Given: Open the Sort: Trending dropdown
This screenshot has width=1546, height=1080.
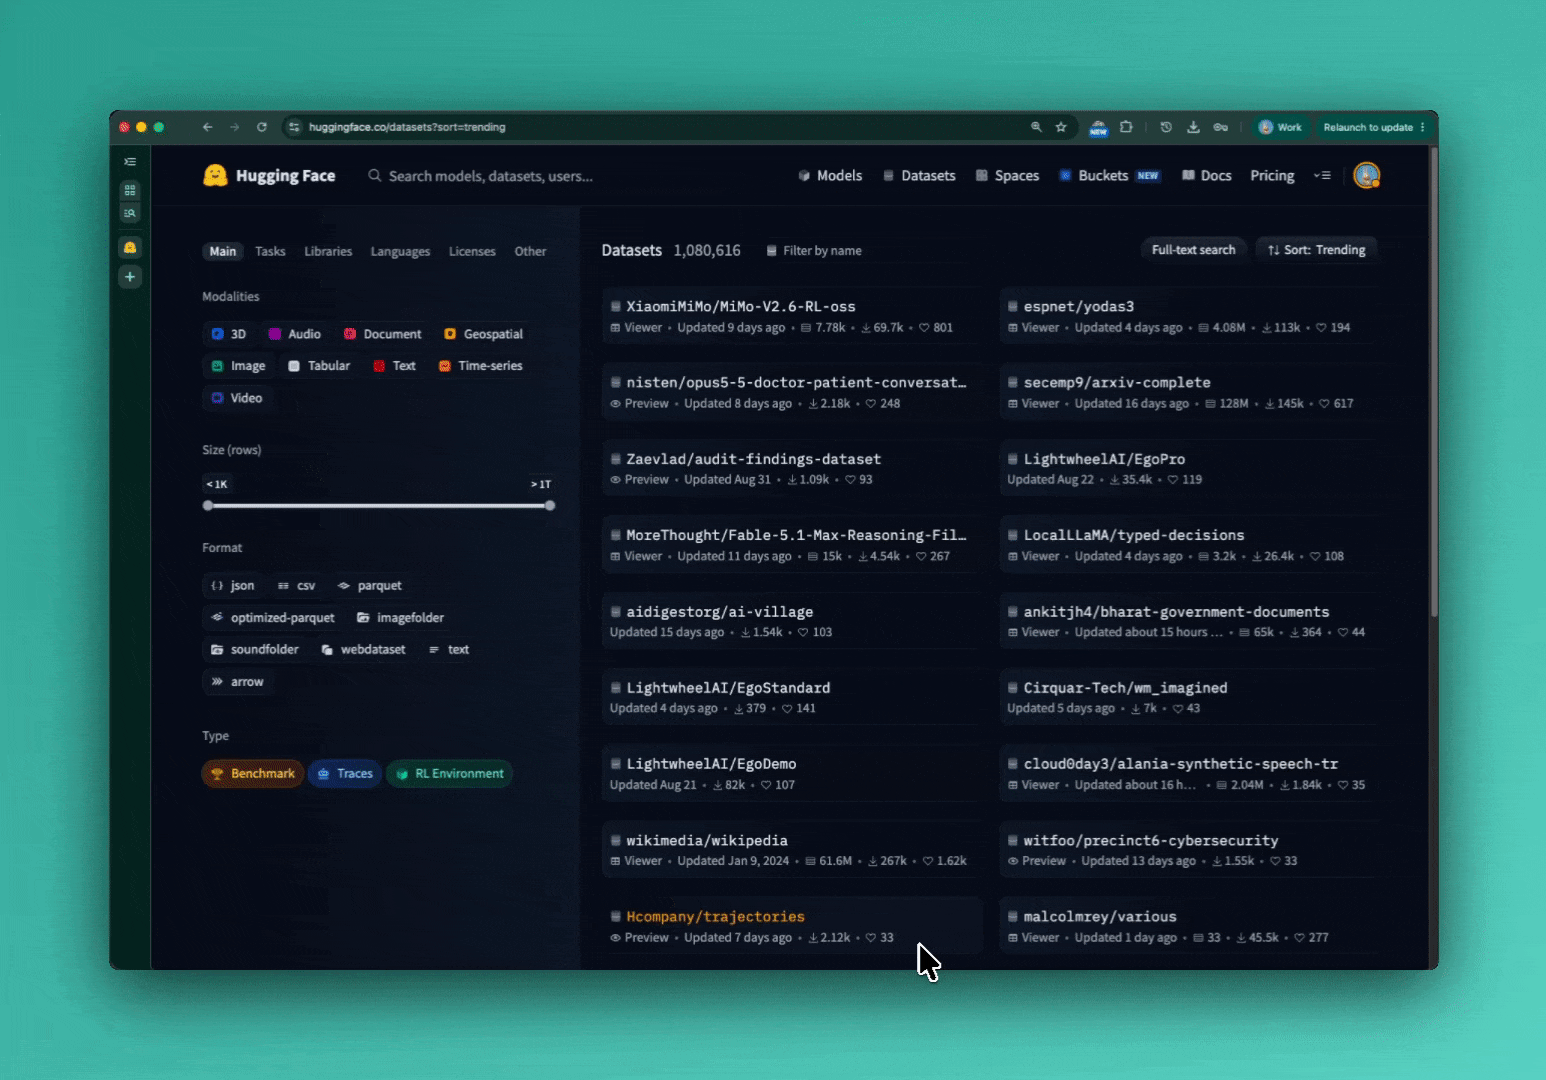Looking at the screenshot, I should (1317, 250).
